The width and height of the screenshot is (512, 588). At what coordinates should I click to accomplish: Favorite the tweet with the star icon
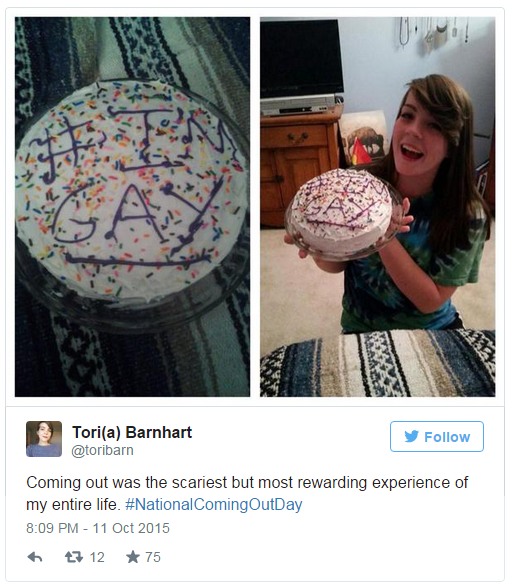coord(133,557)
